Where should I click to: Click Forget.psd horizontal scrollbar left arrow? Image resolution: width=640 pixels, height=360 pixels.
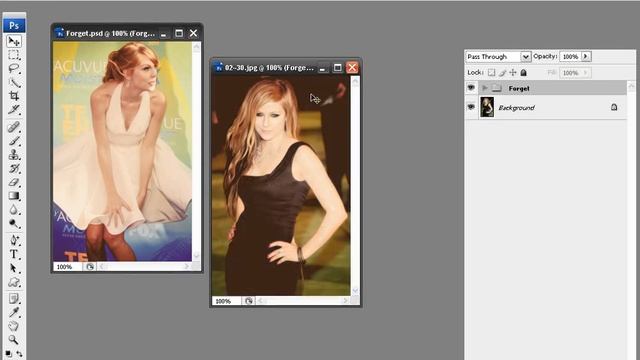pos(102,267)
